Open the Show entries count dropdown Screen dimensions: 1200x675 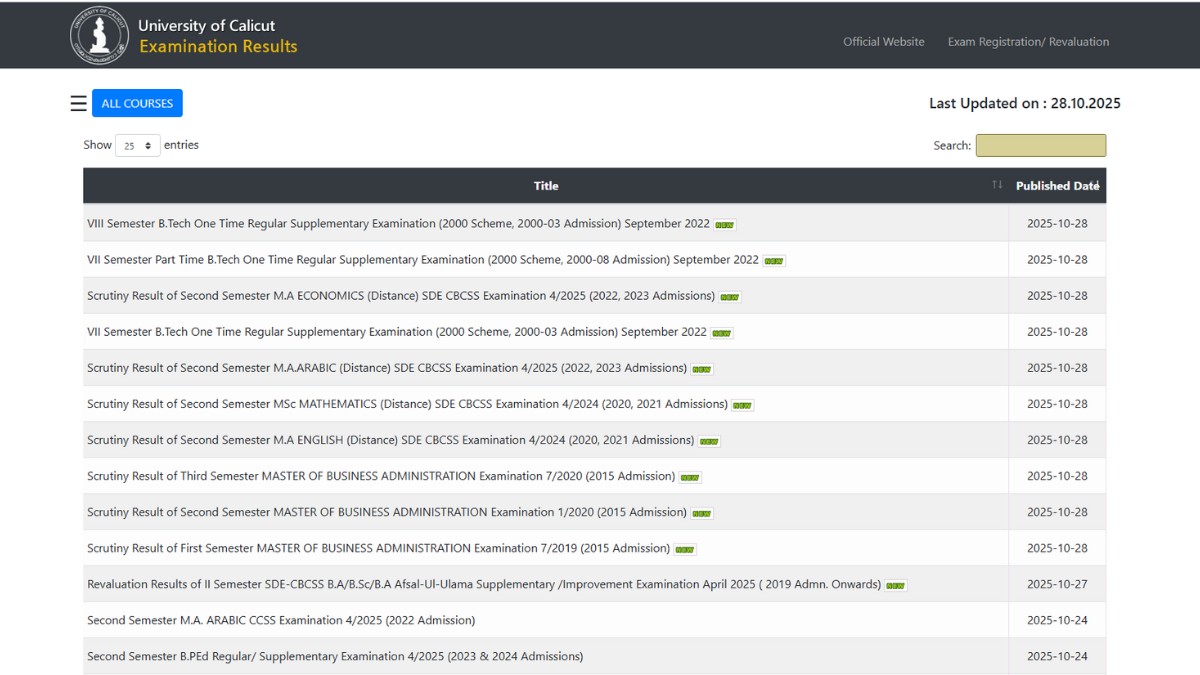click(137, 145)
